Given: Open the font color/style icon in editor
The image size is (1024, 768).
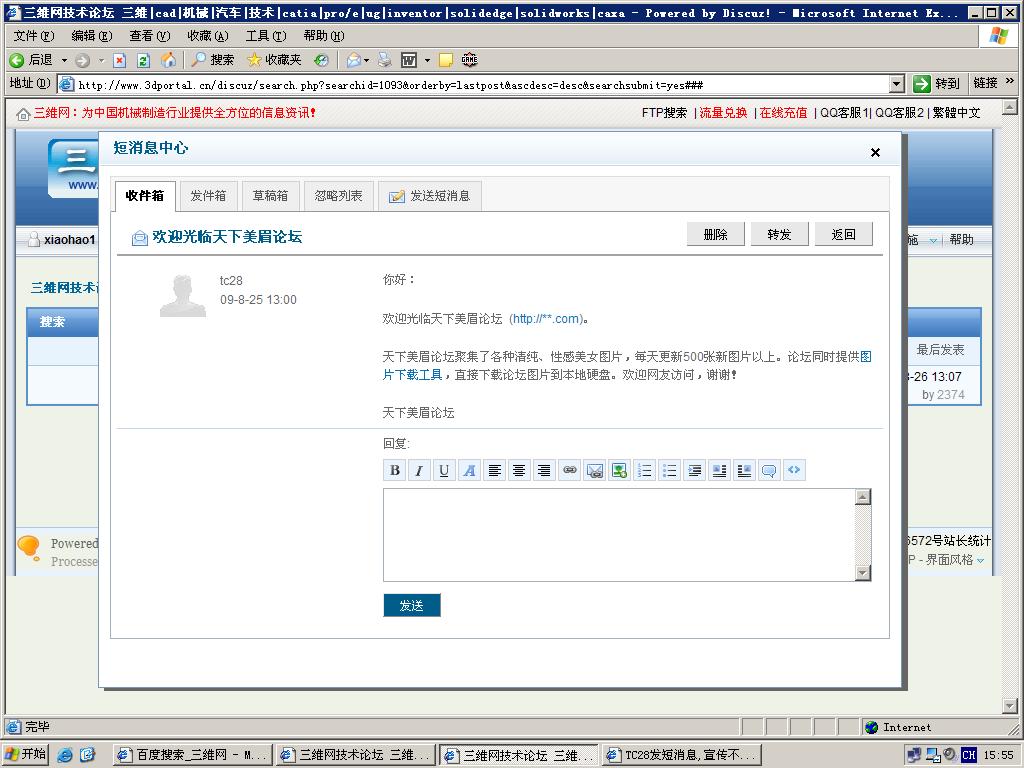Looking at the screenshot, I should (469, 470).
